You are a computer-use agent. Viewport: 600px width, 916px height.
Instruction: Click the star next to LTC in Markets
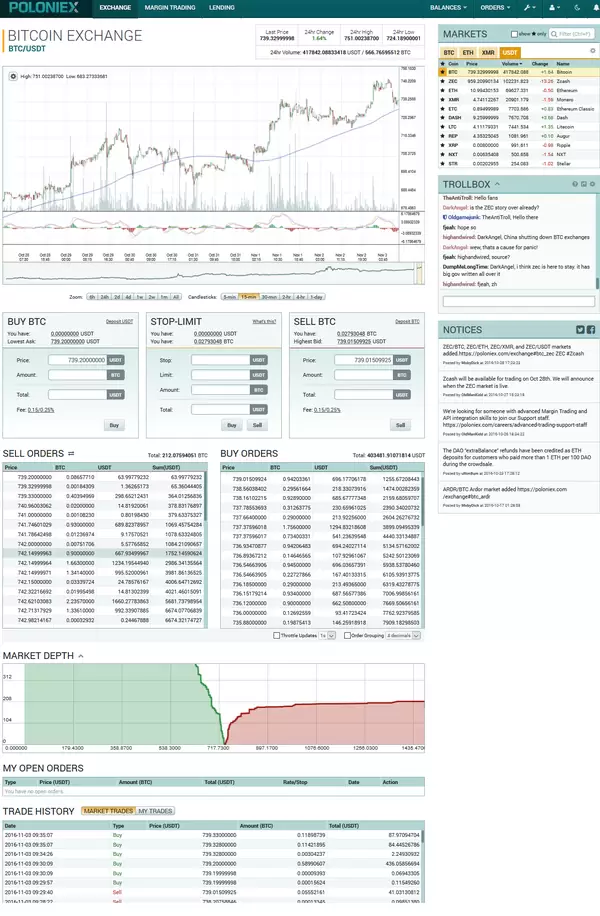(x=442, y=127)
